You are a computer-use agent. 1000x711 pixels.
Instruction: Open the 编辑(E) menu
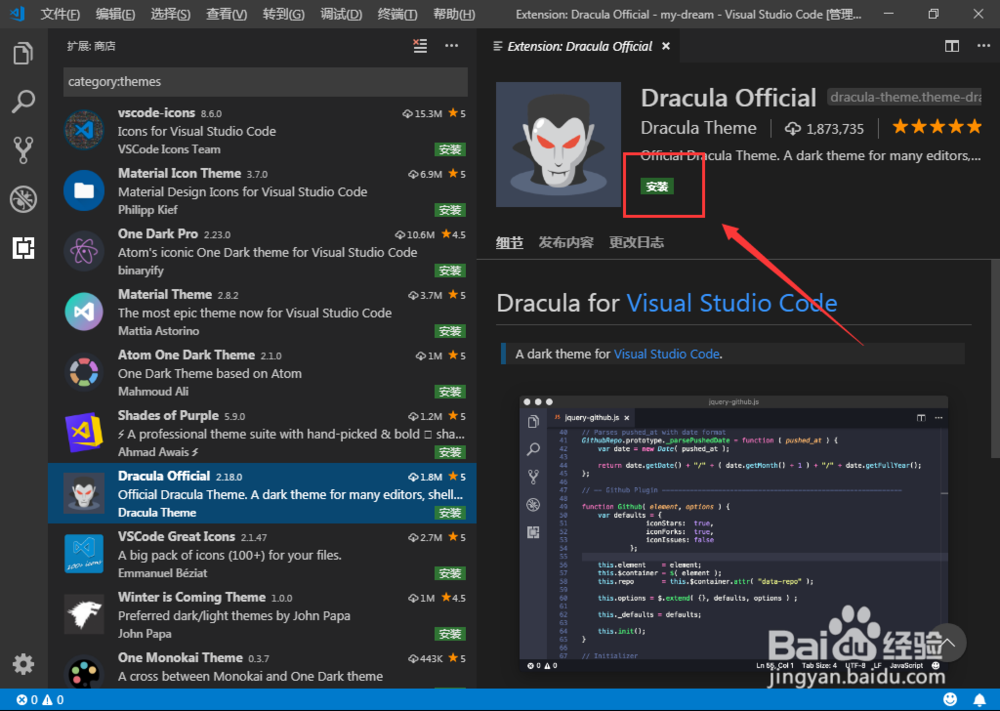[115, 14]
